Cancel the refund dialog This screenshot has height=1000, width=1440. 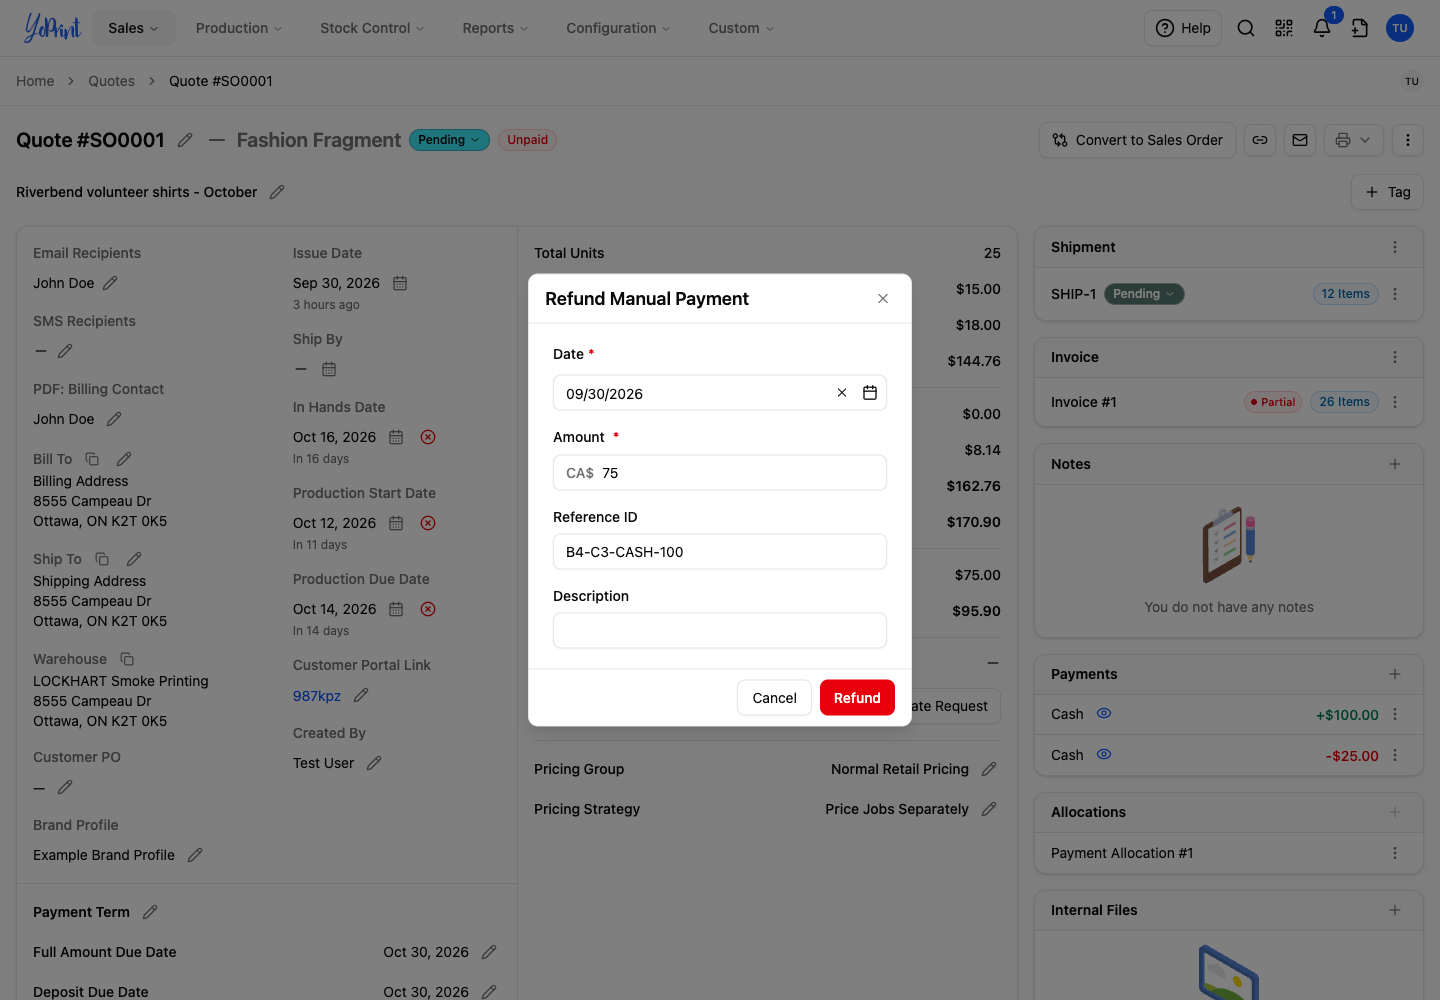[774, 698]
